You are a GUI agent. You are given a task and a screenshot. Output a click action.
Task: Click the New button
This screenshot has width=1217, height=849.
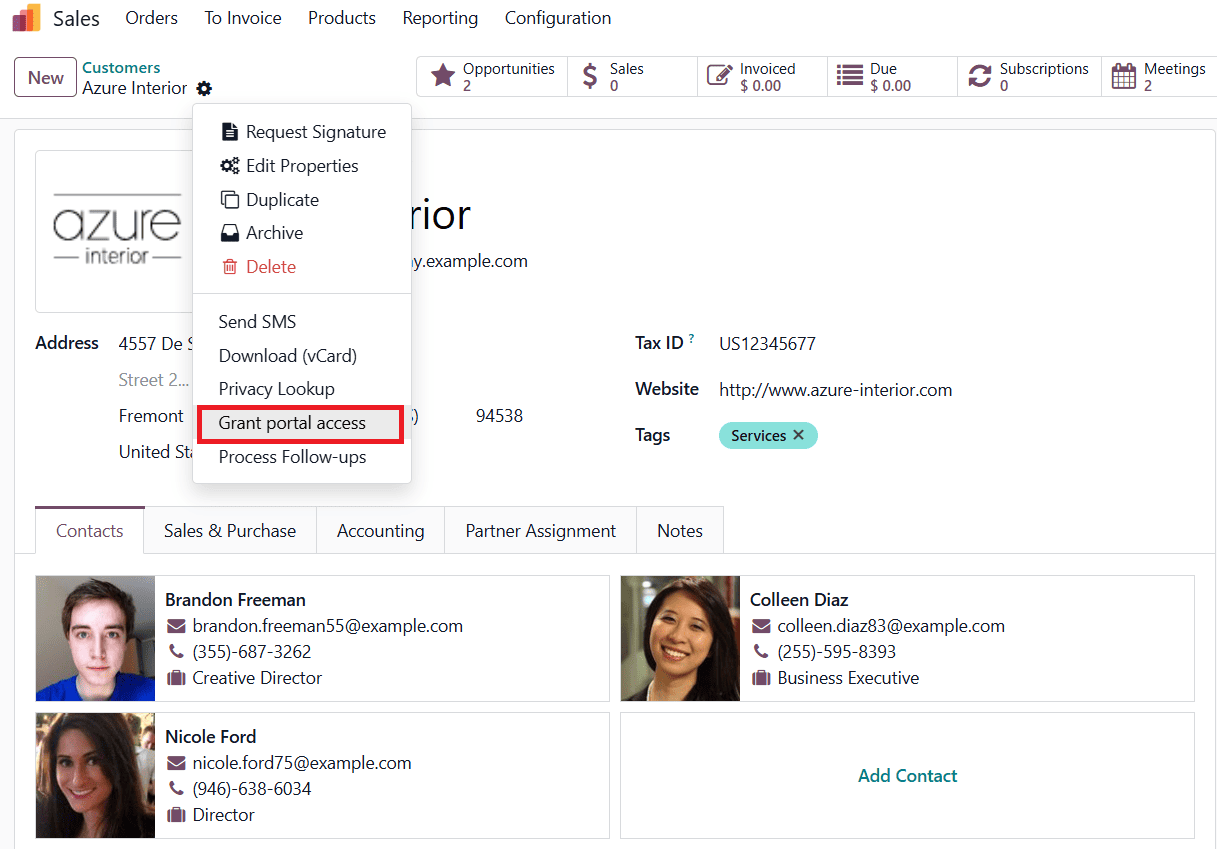(x=46, y=78)
